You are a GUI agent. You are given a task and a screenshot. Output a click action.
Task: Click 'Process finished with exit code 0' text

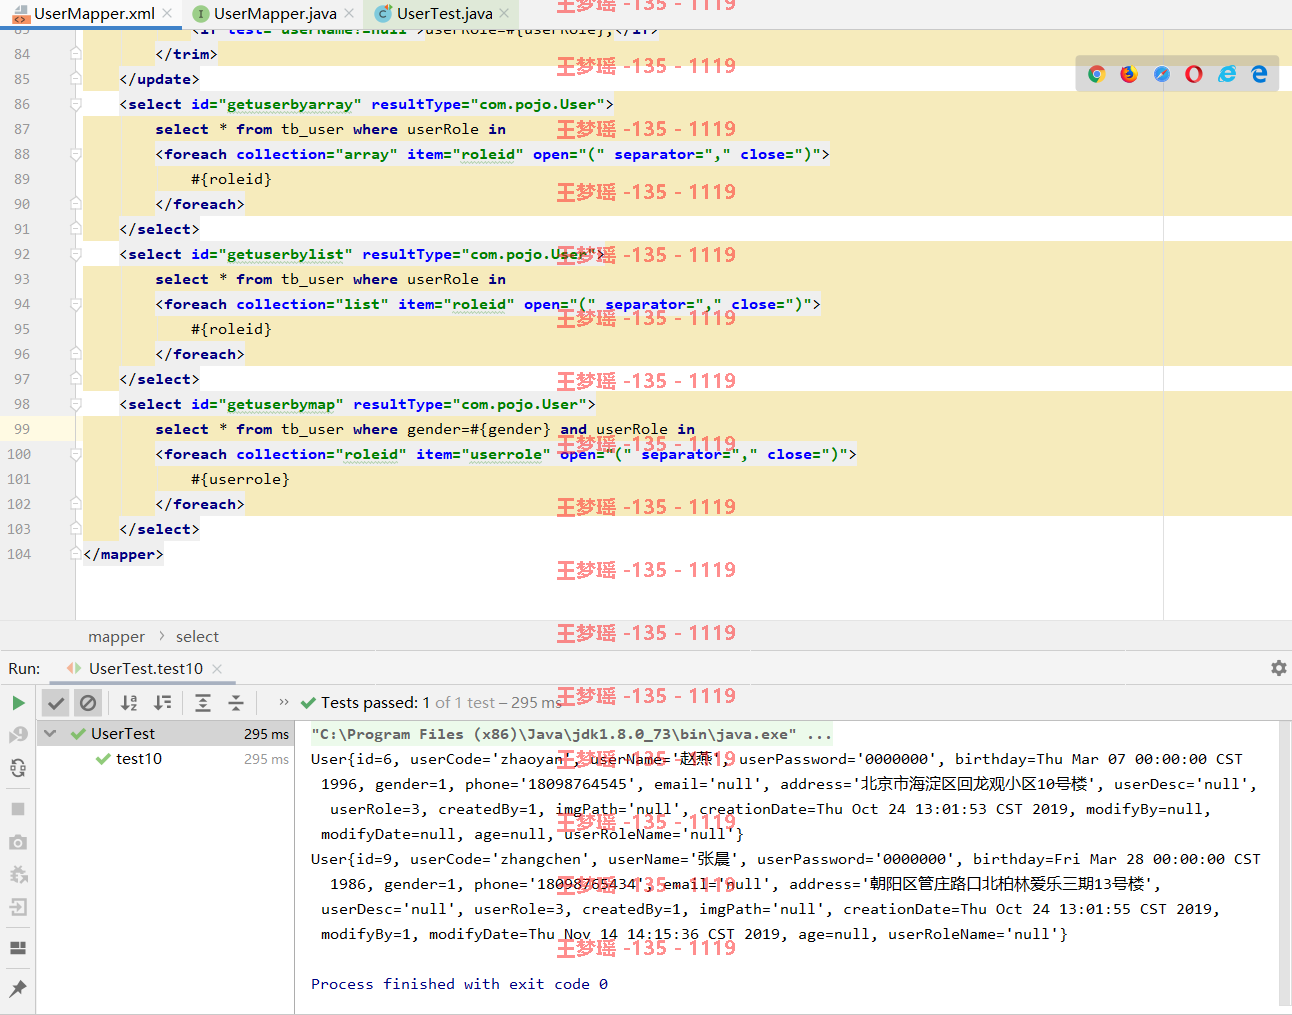tap(459, 984)
